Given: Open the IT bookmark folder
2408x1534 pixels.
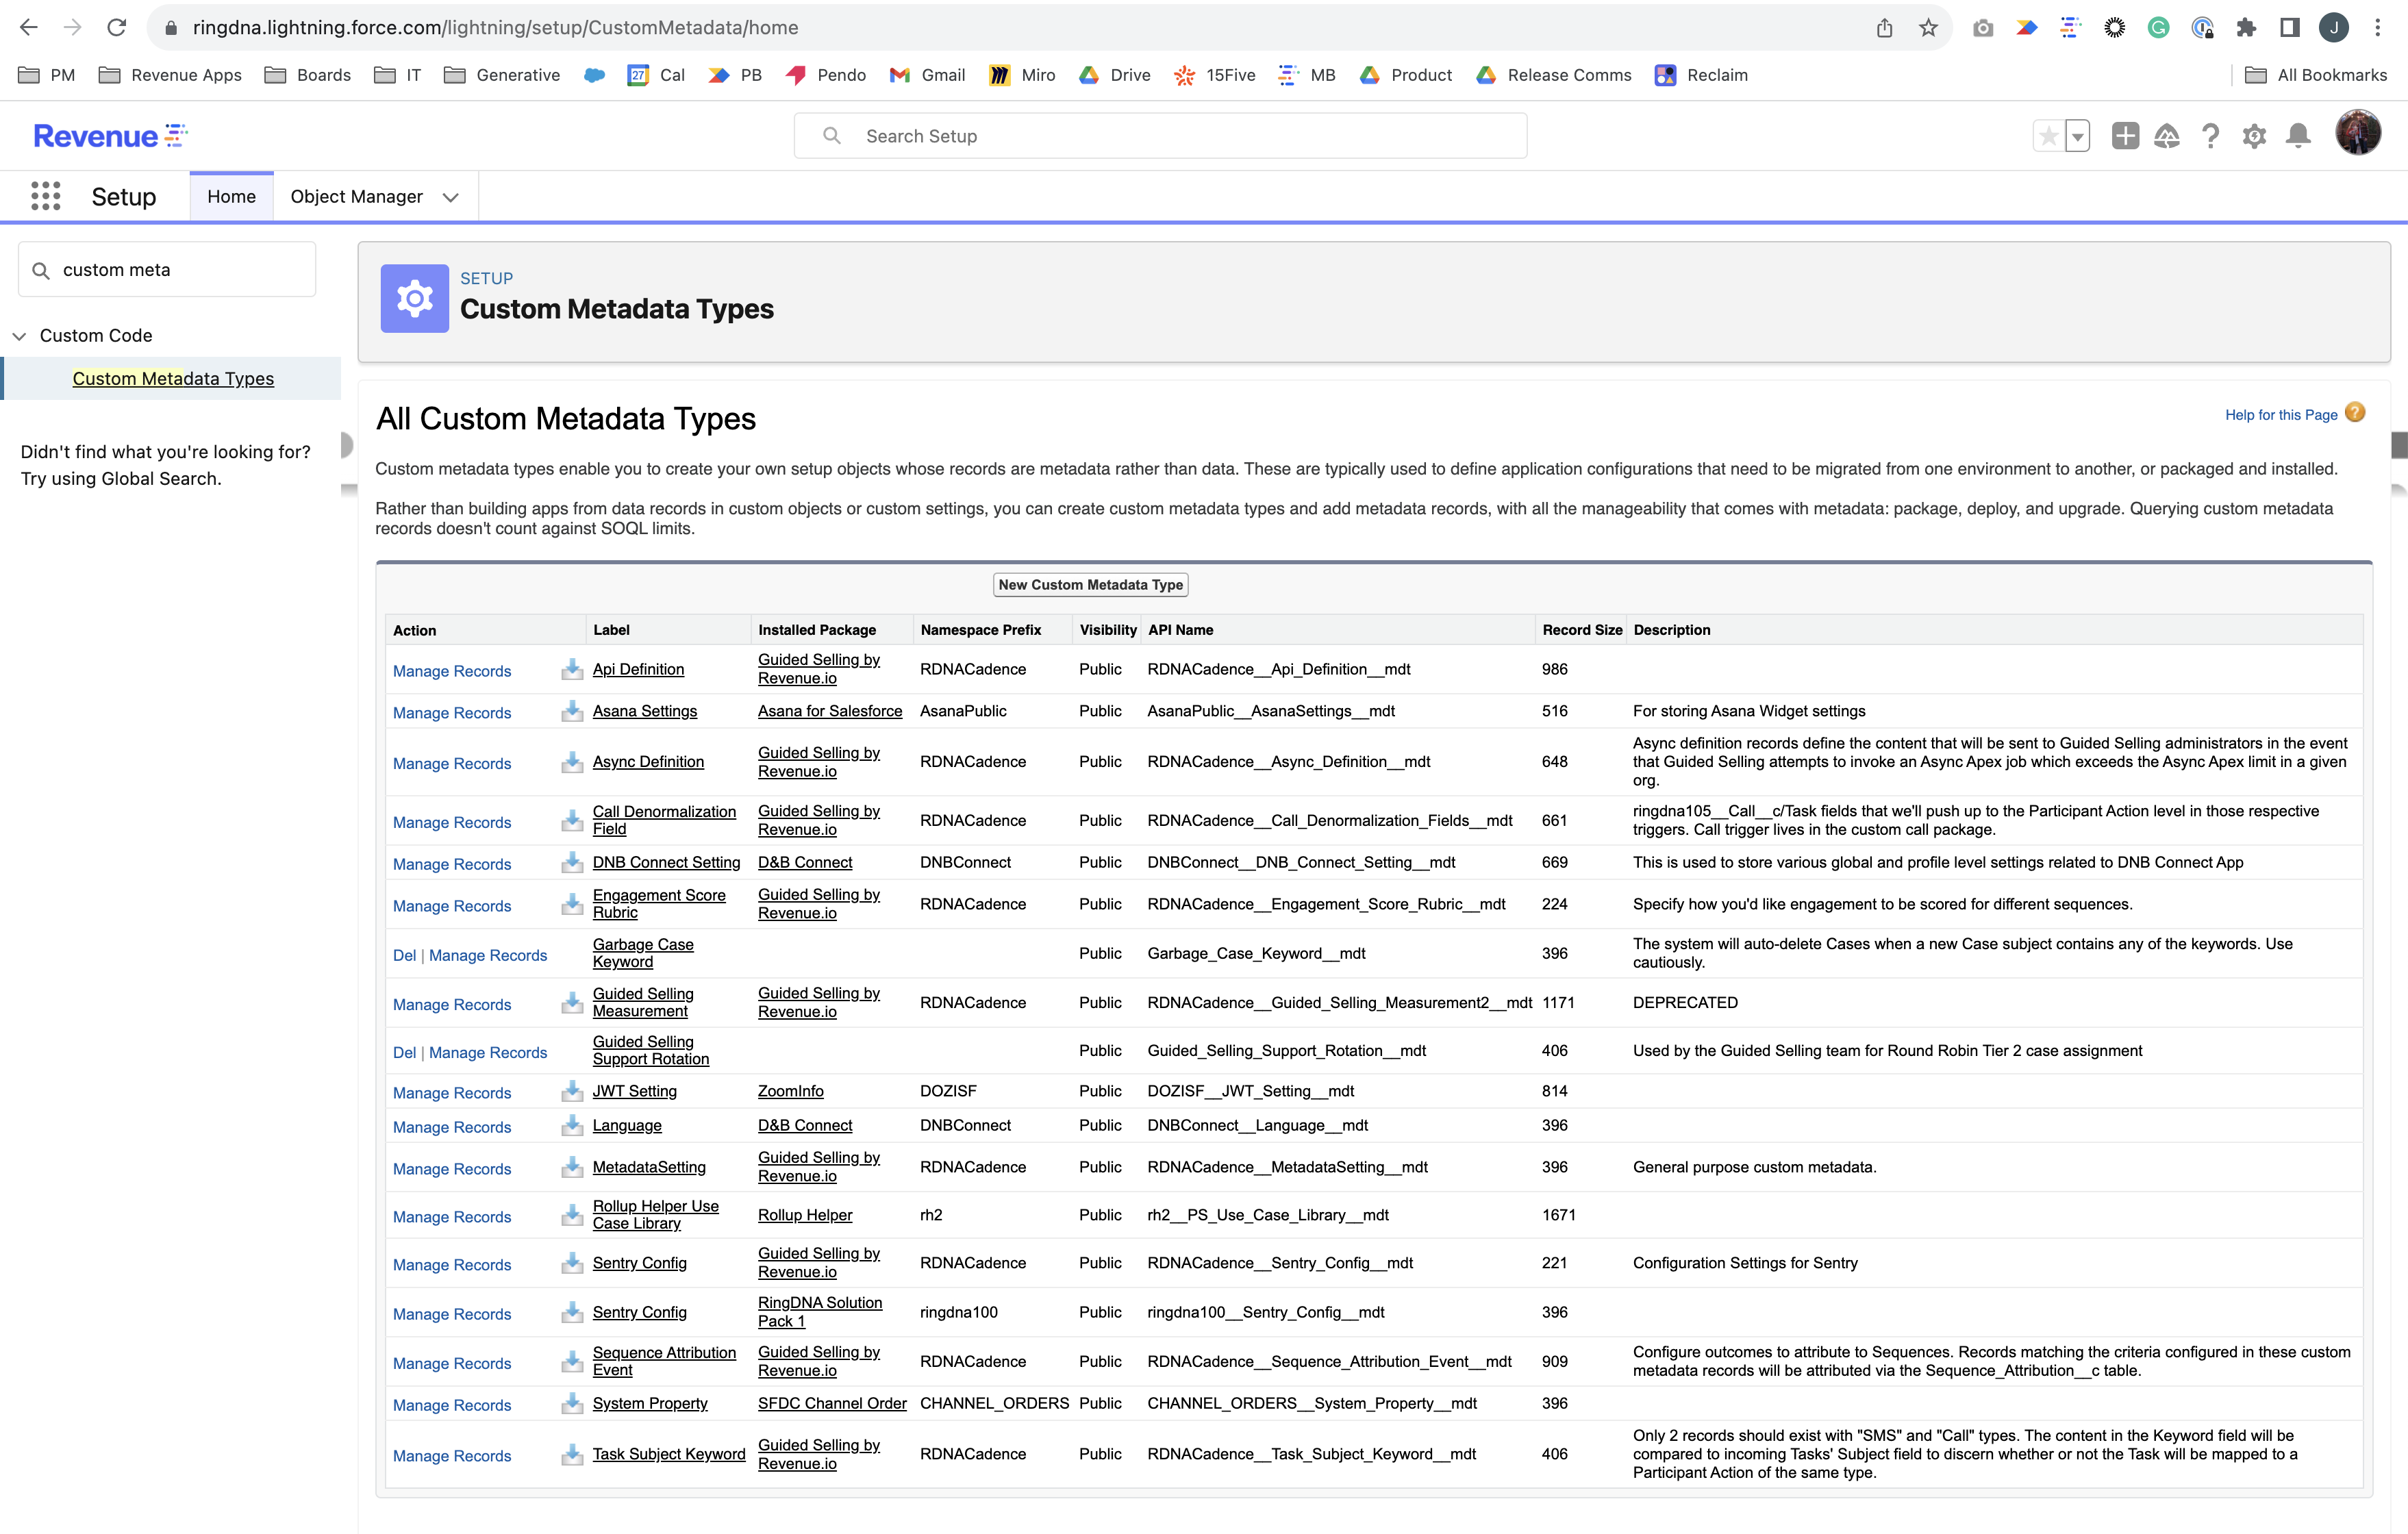Looking at the screenshot, I should 398,75.
